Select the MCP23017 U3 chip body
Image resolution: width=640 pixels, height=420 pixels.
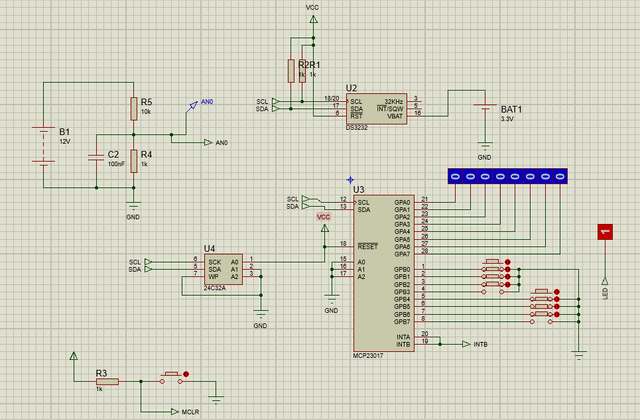point(384,273)
